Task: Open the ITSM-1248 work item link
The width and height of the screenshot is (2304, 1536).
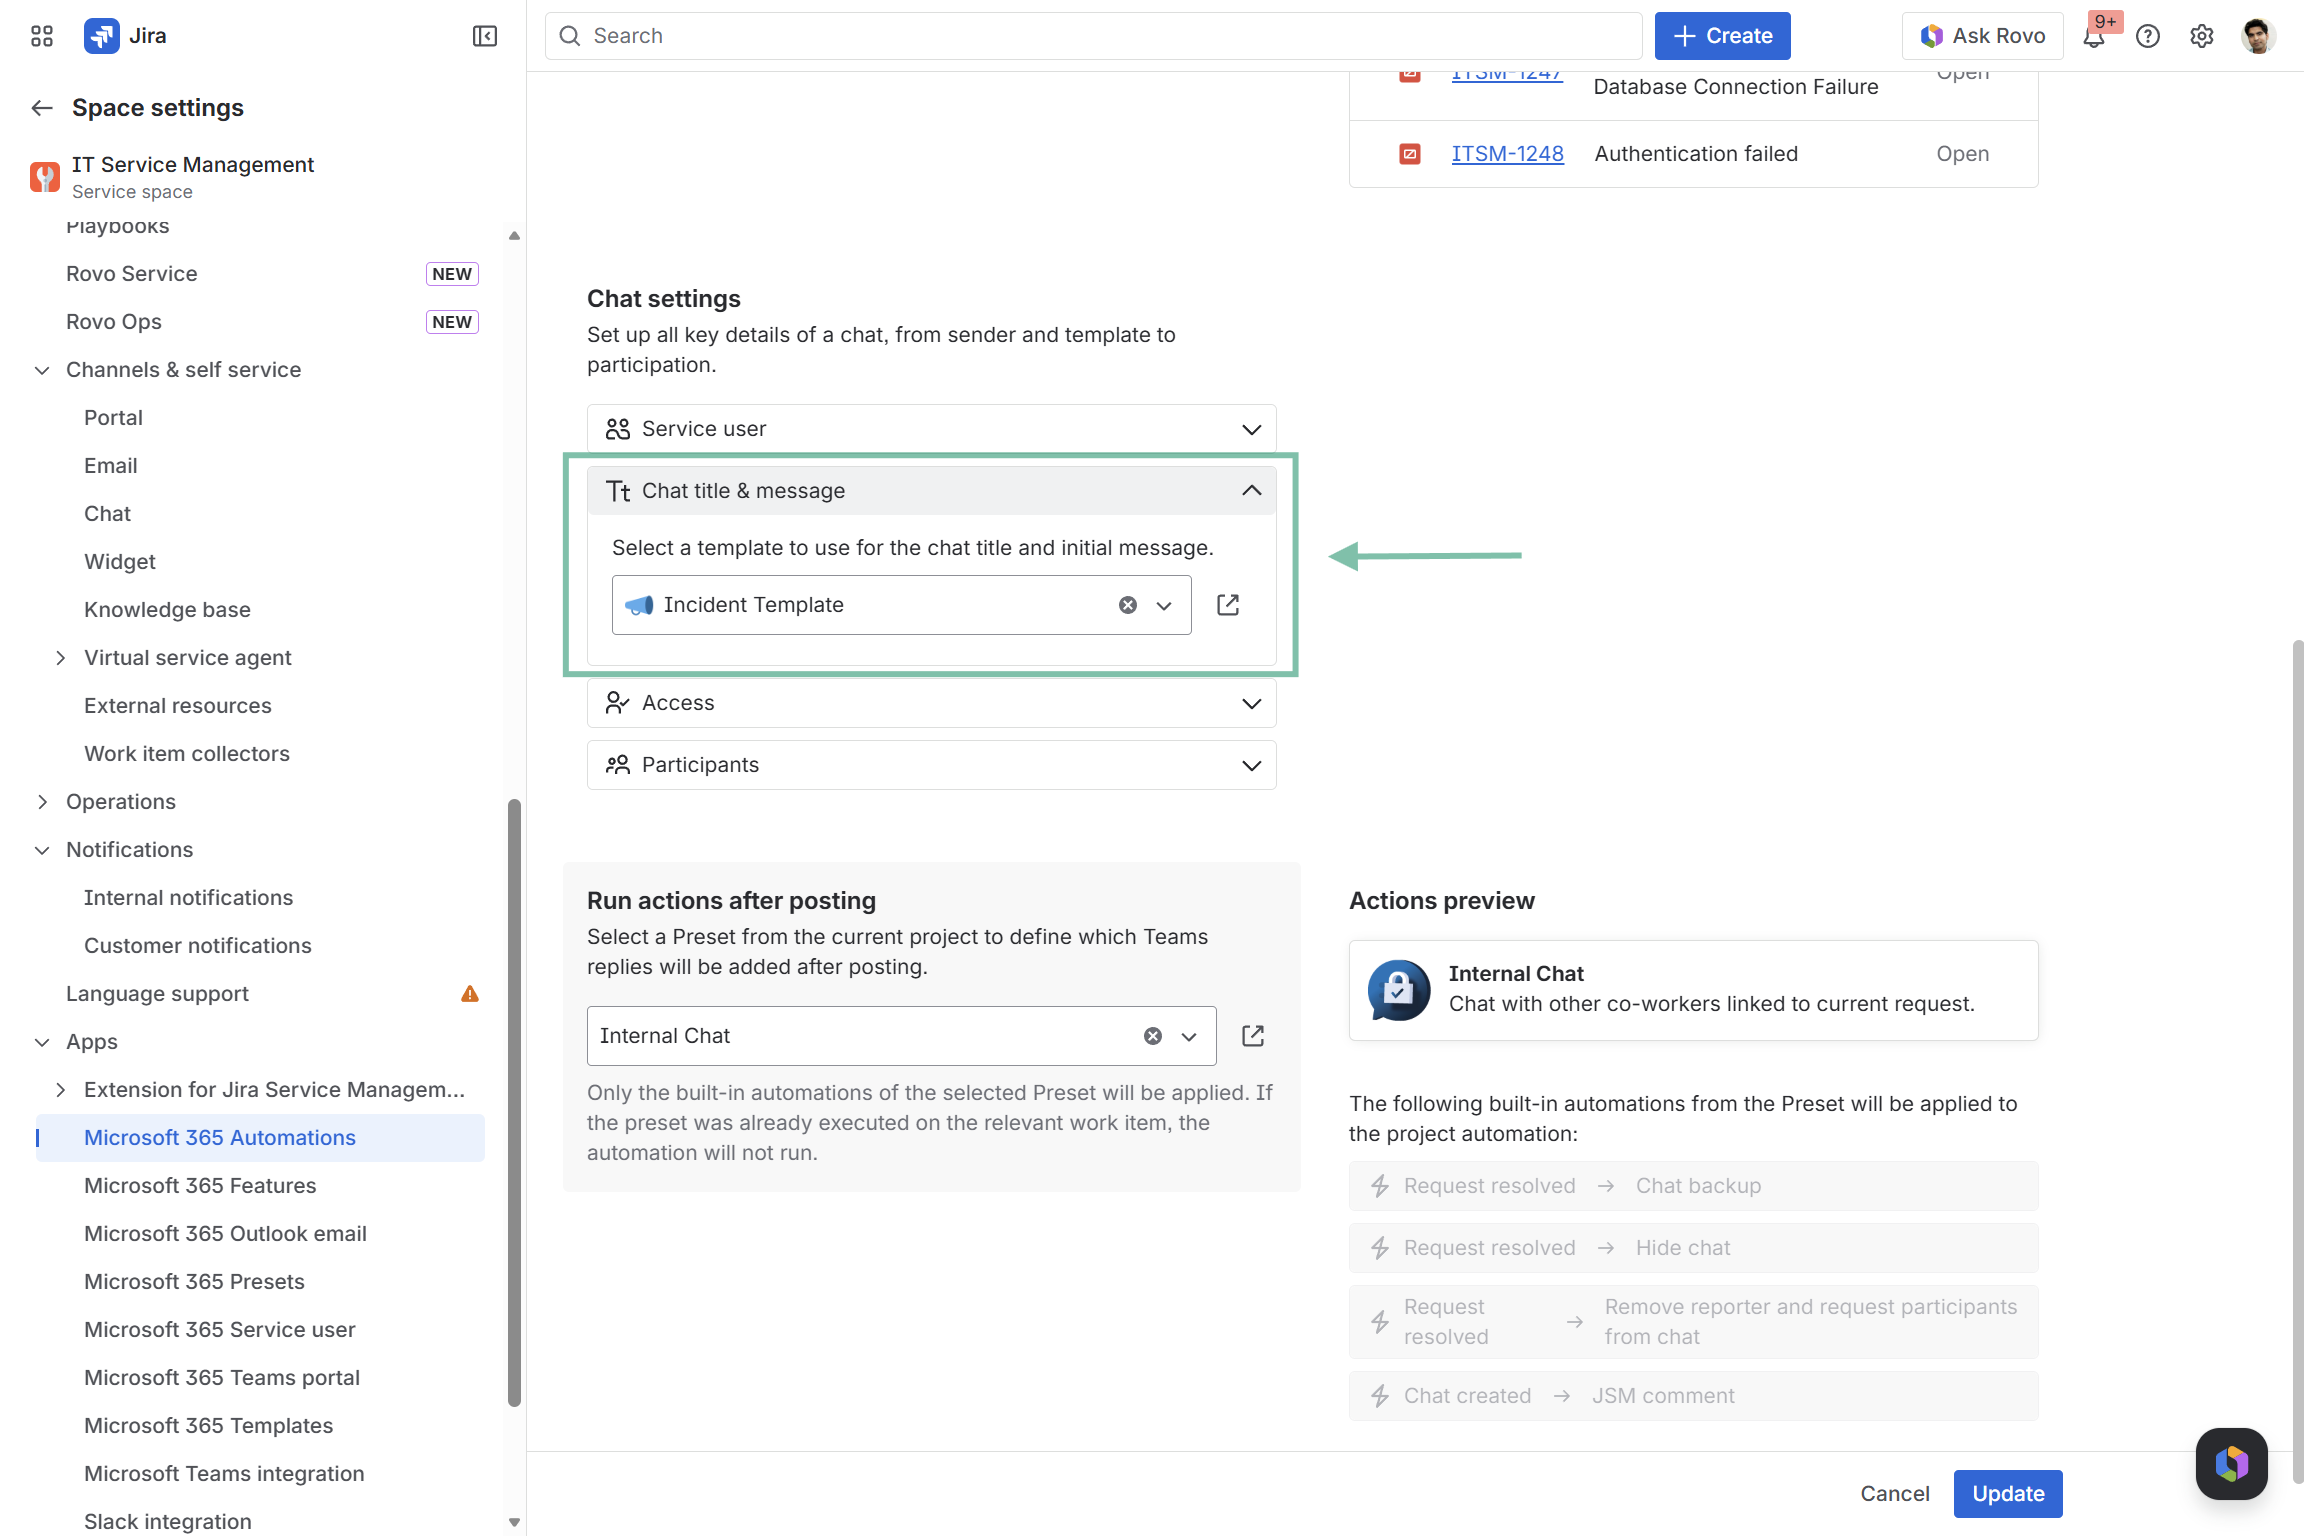Action: pos(1507,154)
